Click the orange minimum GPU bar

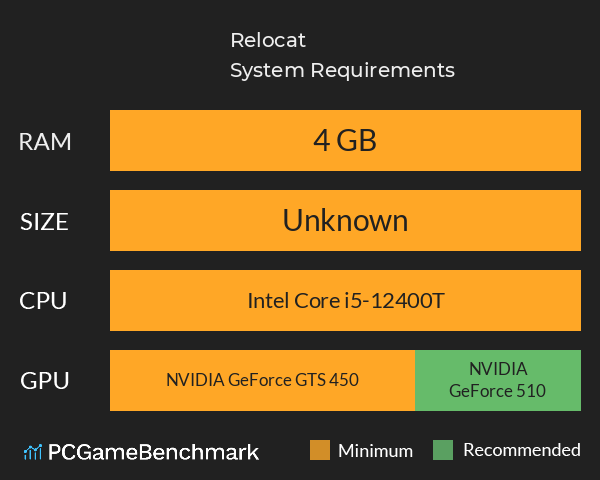coord(262,380)
